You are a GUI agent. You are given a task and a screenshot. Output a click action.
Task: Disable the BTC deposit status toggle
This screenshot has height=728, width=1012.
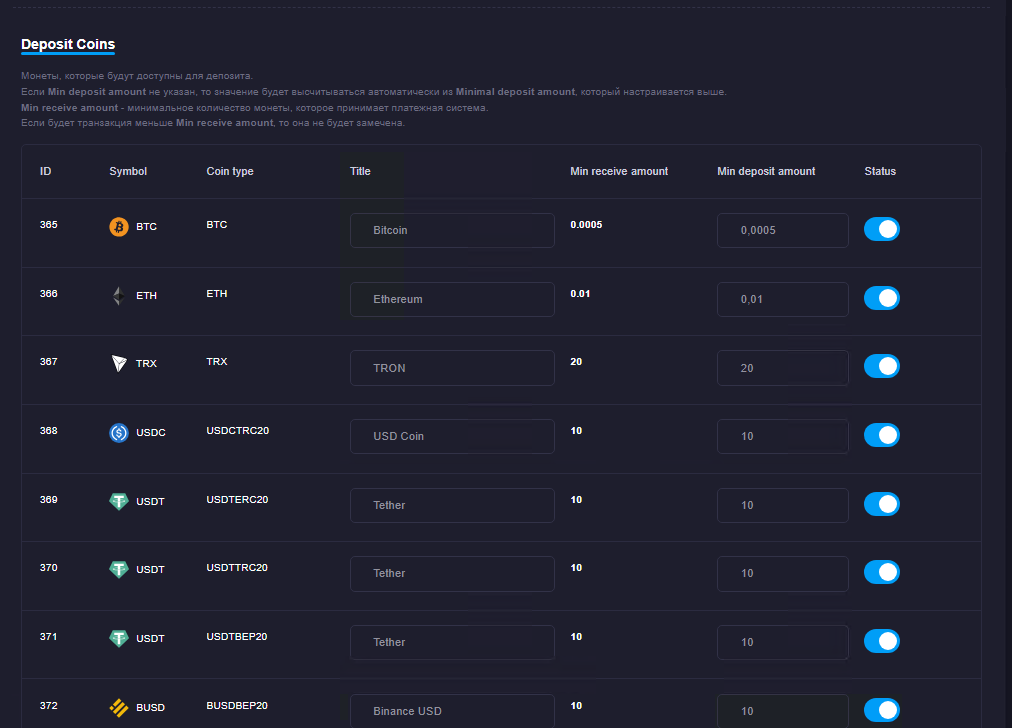[882, 229]
